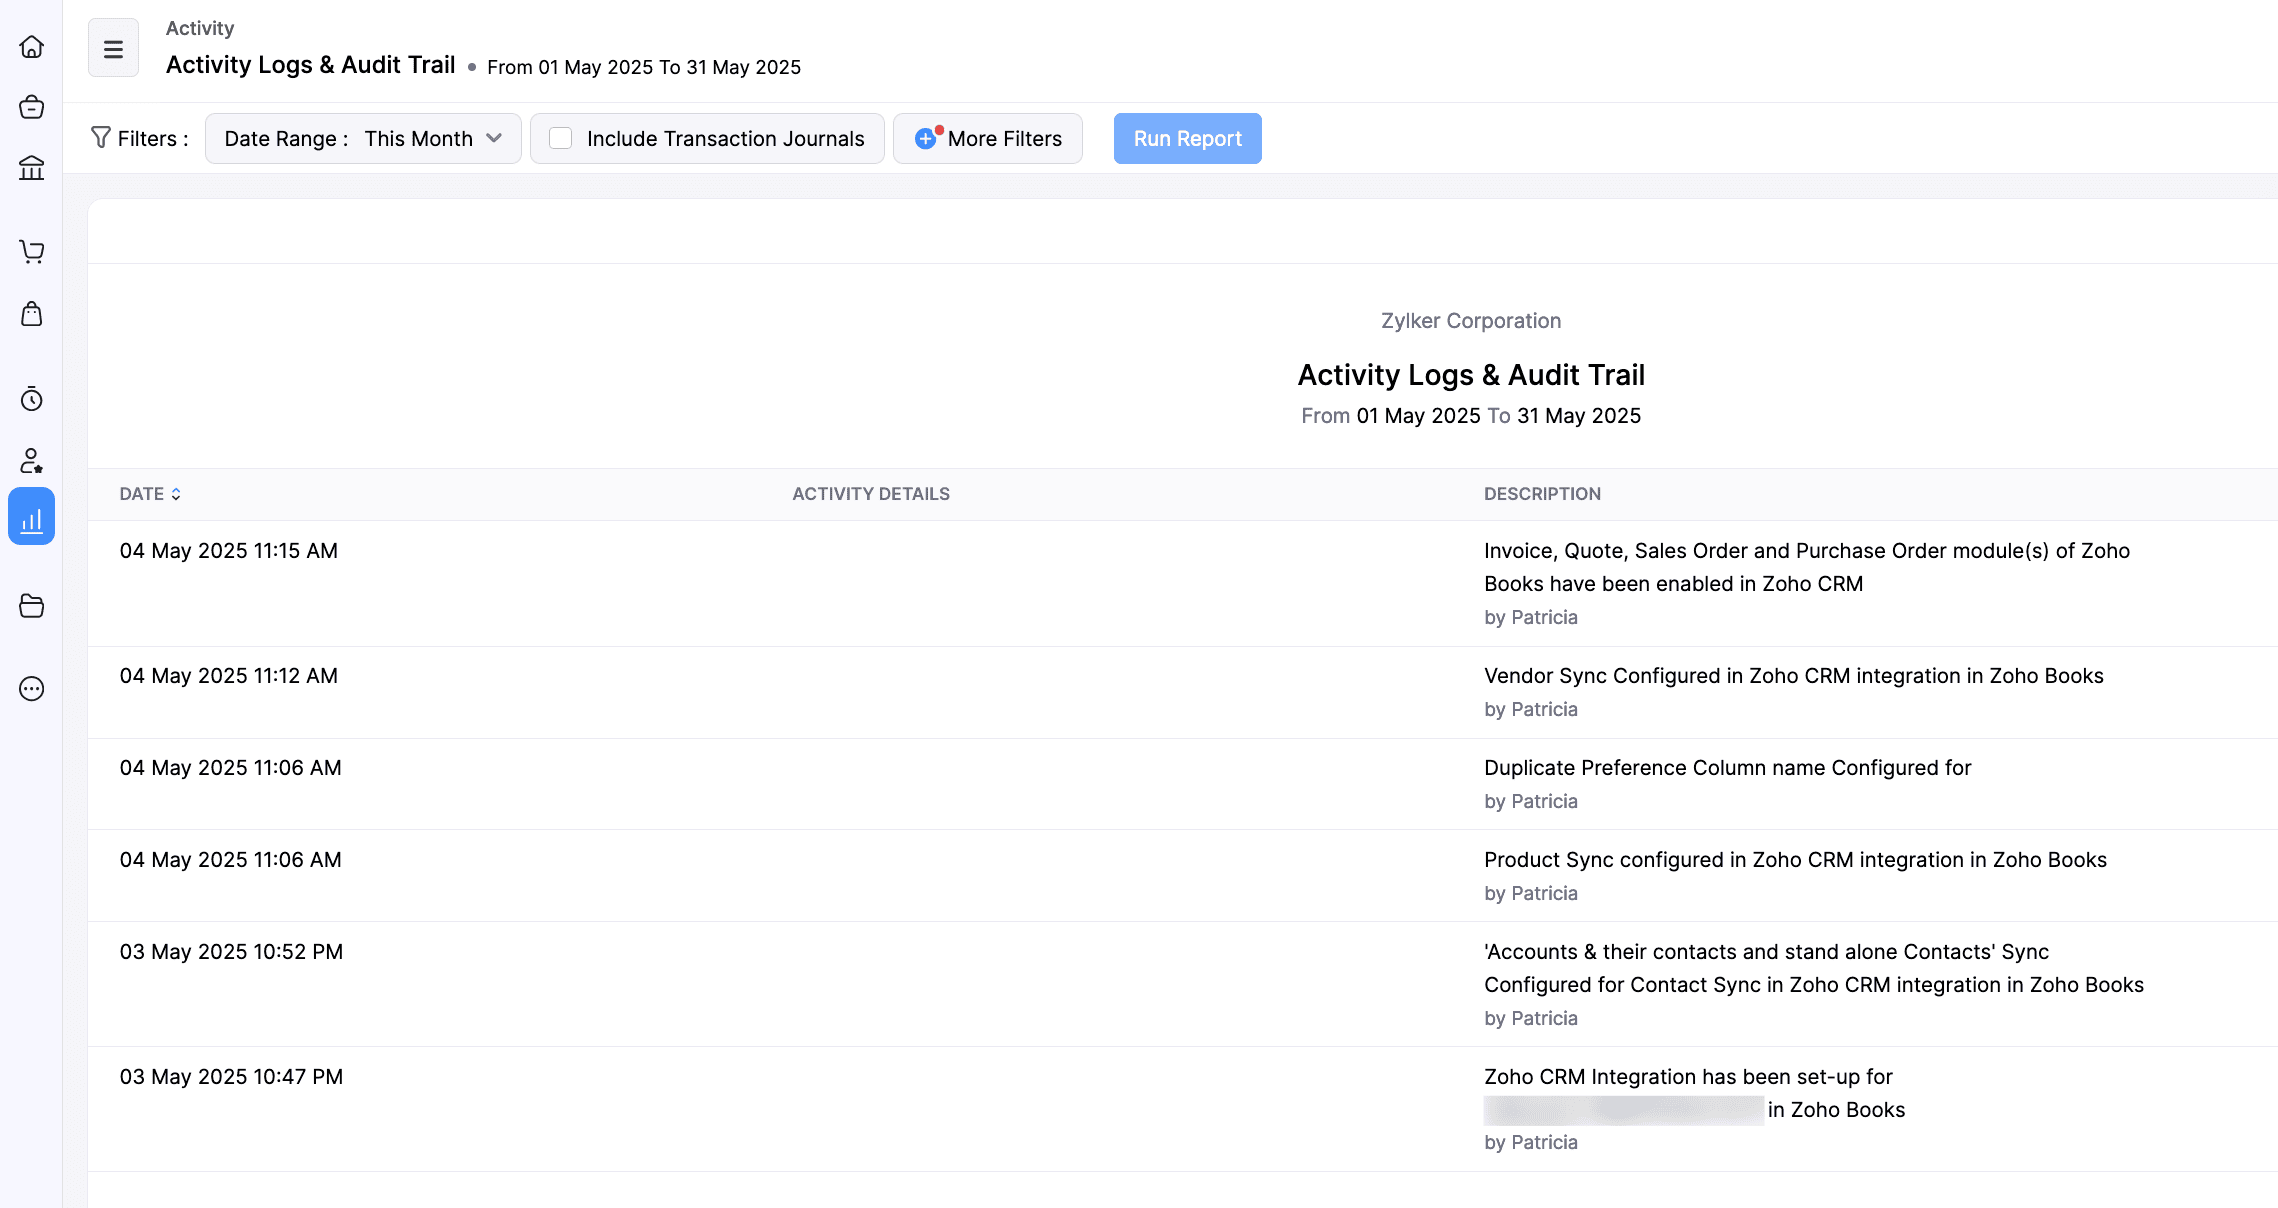
Task: Open the Time Tracking clock icon
Action: tap(31, 399)
